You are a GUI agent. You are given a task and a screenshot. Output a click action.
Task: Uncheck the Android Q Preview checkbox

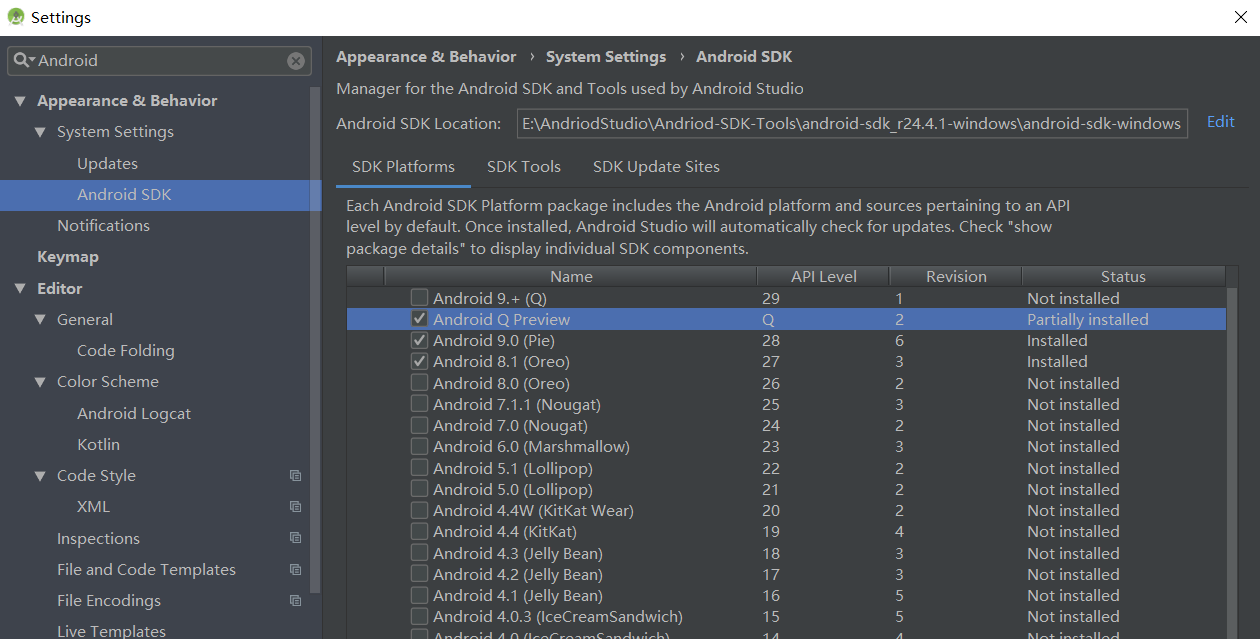pos(420,319)
